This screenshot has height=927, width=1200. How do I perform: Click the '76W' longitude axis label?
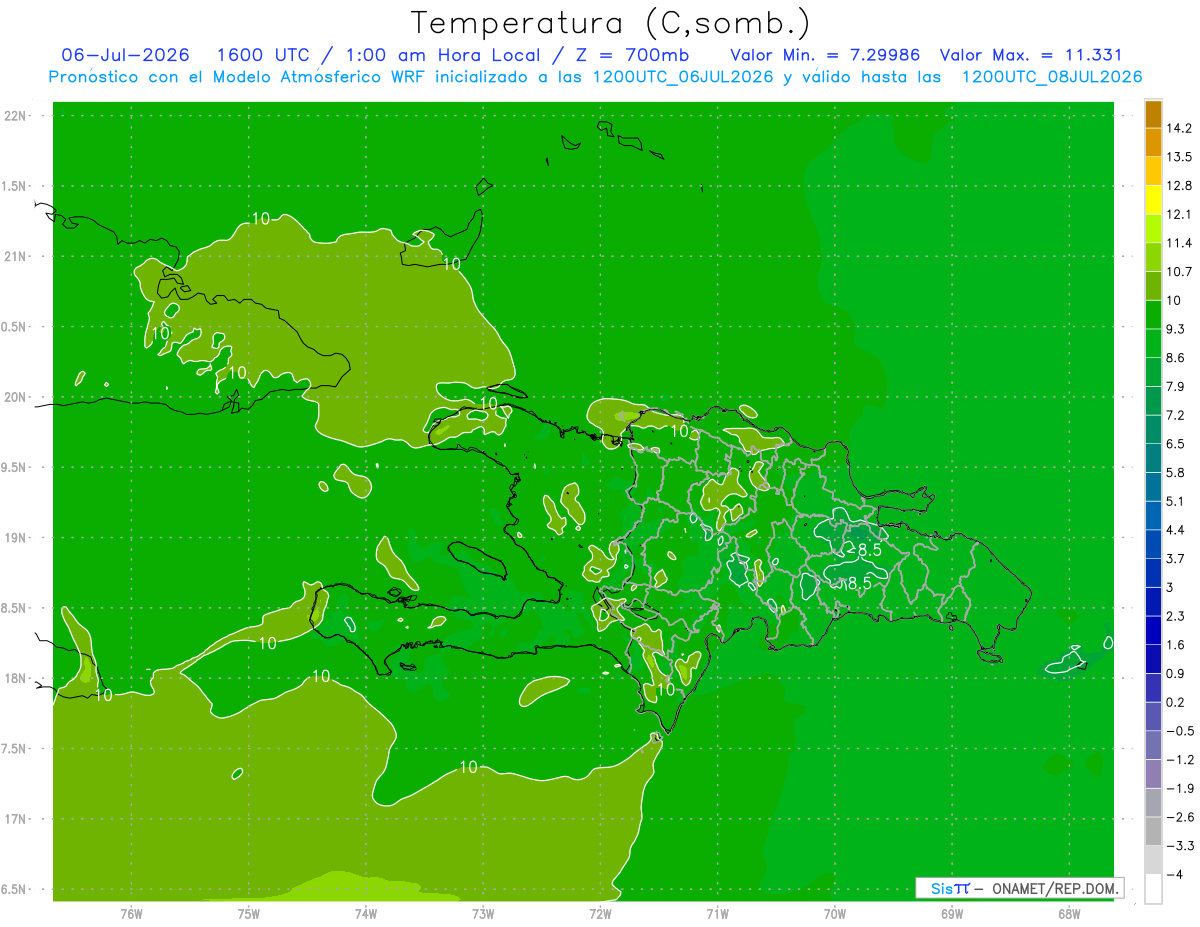click(131, 914)
